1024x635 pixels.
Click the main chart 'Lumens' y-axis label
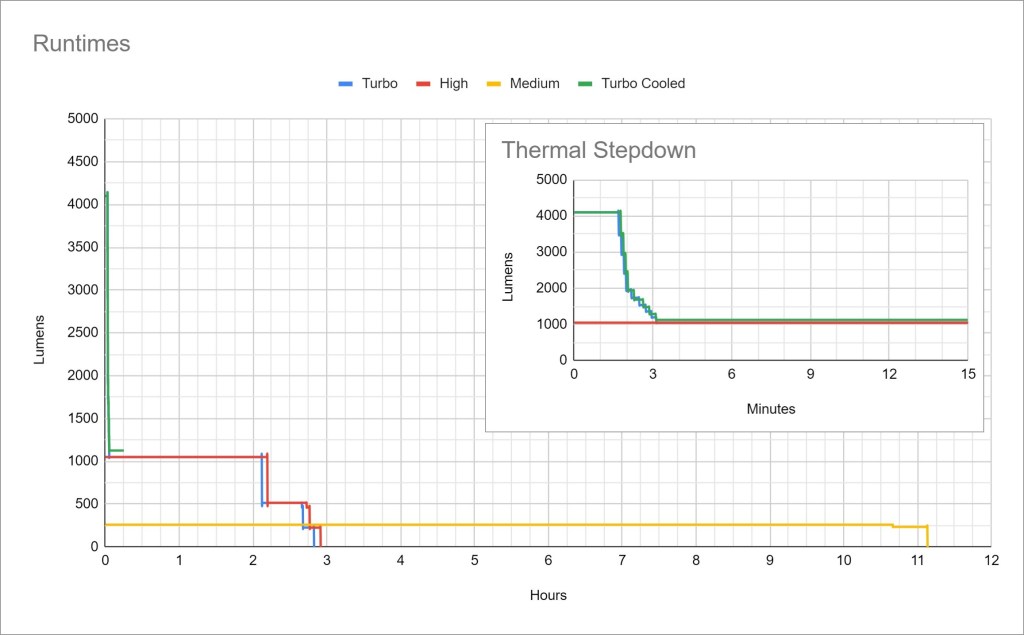[x=40, y=339]
